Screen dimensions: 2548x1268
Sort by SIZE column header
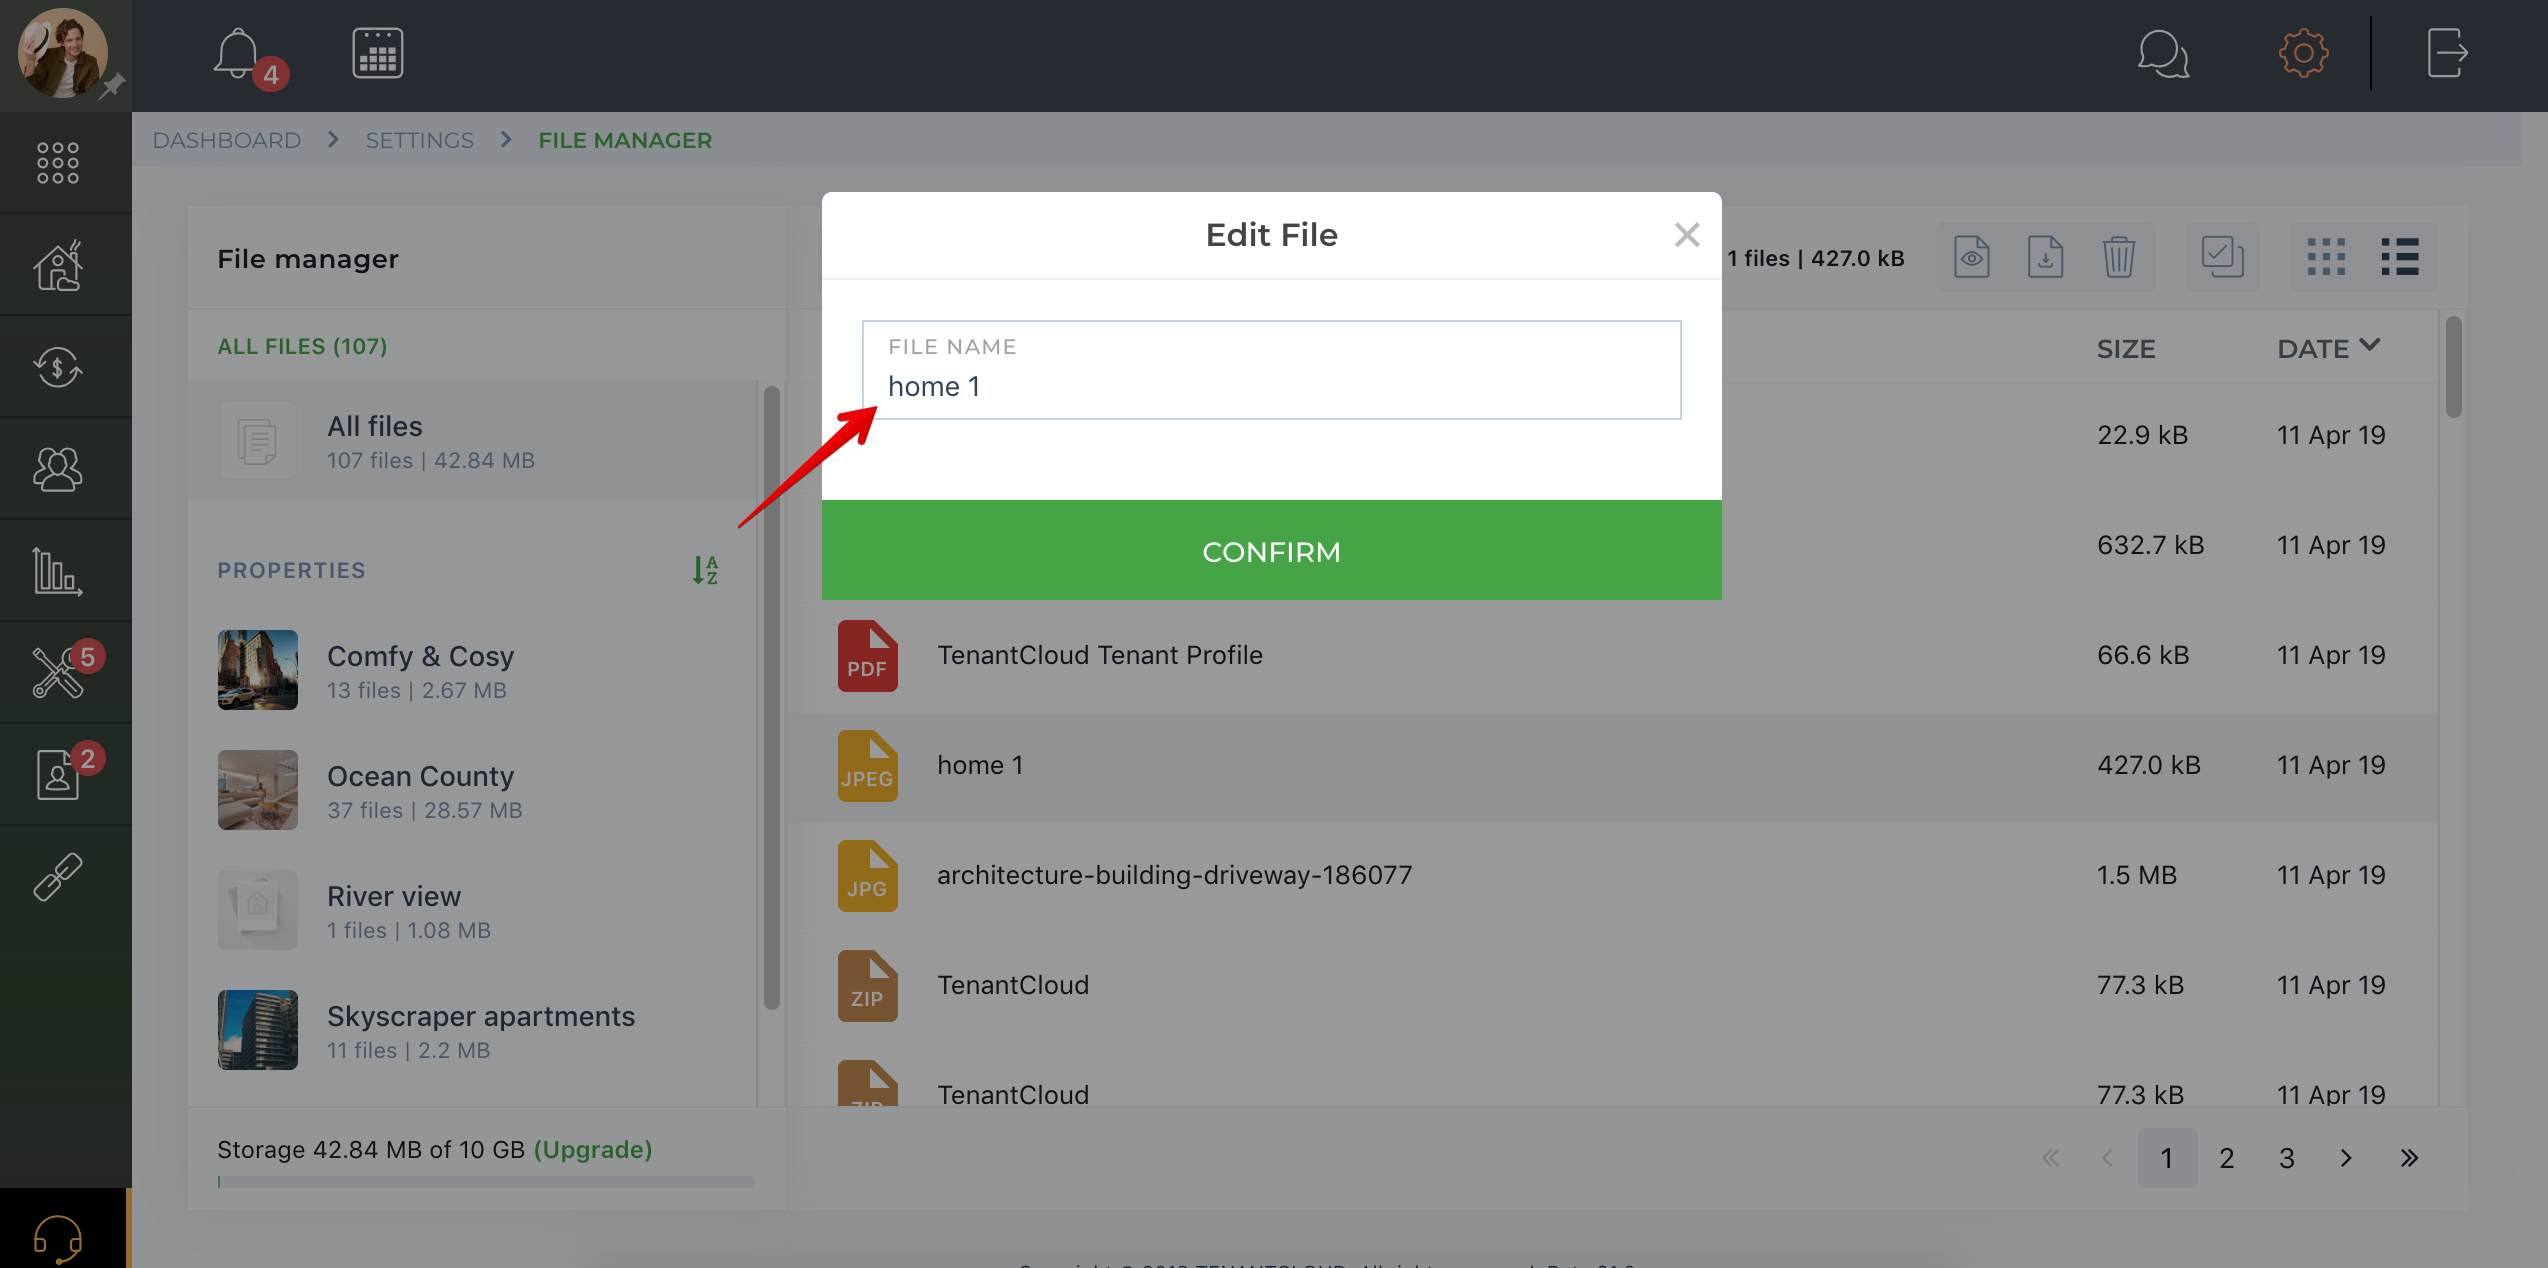coord(2126,349)
